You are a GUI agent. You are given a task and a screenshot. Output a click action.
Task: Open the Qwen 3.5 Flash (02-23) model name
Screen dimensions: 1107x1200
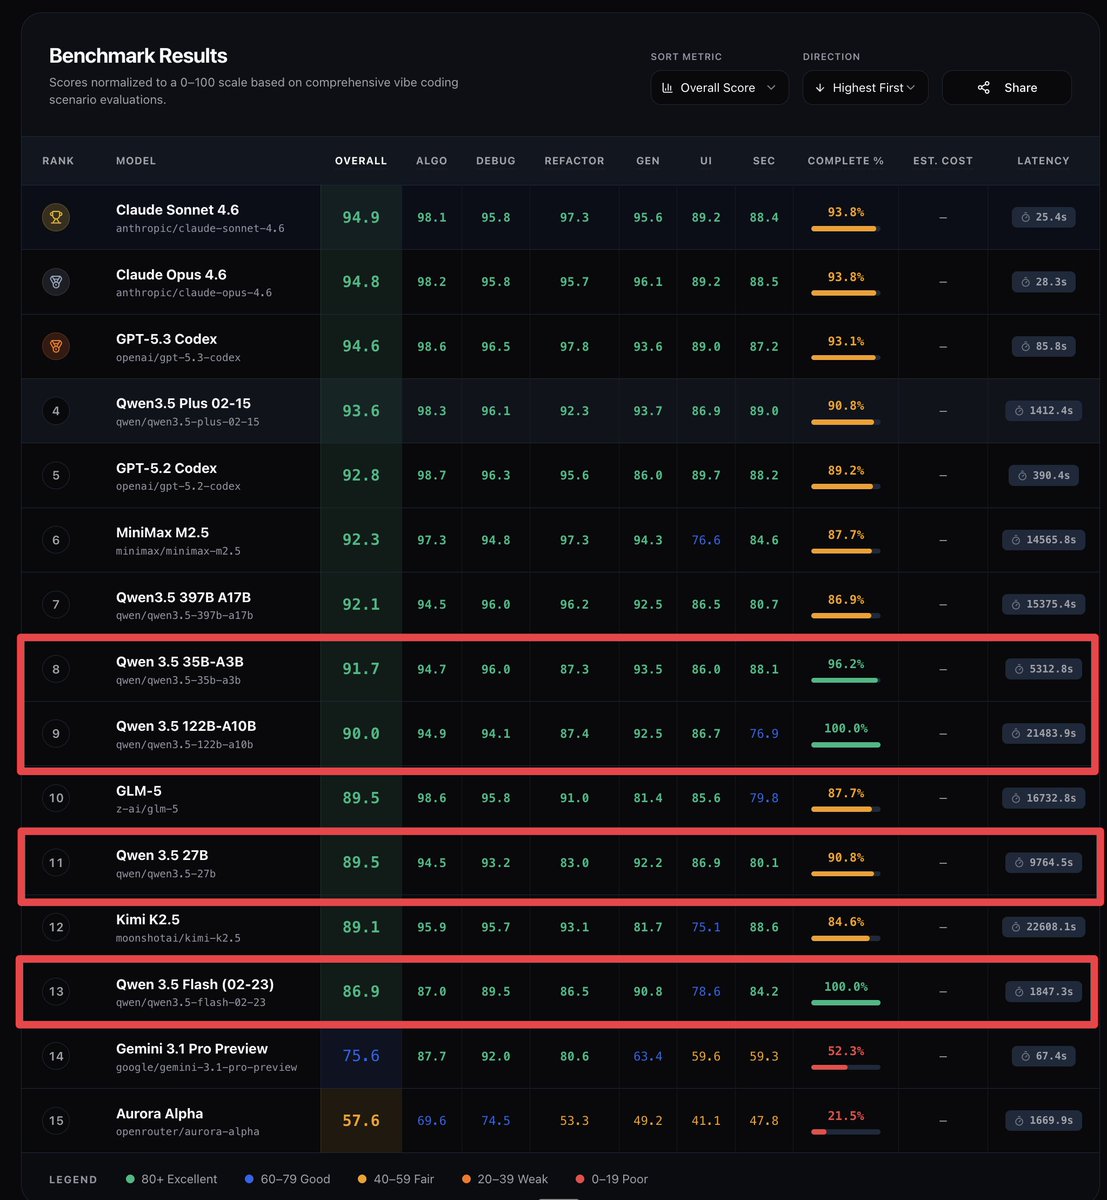click(x=195, y=984)
